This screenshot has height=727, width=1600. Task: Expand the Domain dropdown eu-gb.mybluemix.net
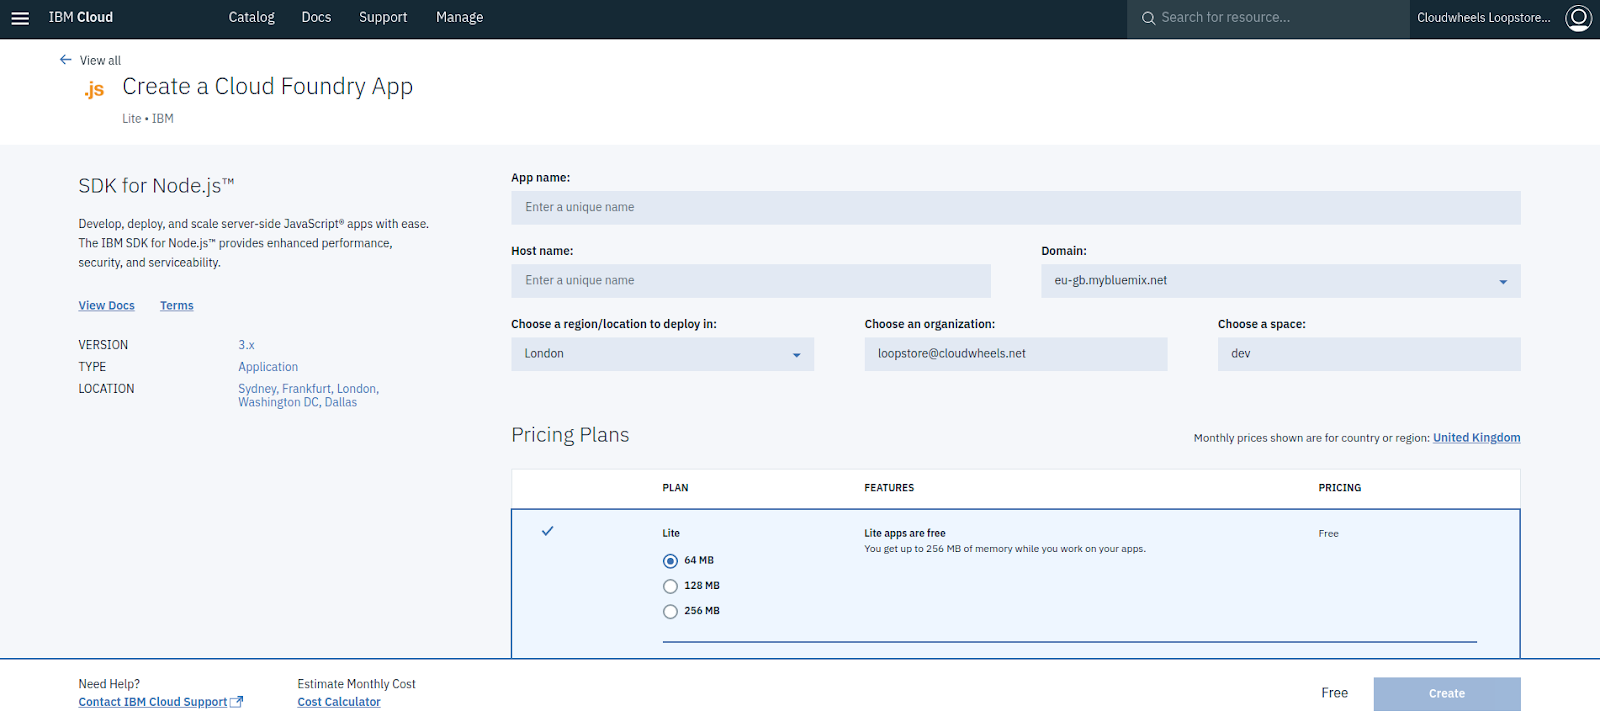coord(1280,281)
